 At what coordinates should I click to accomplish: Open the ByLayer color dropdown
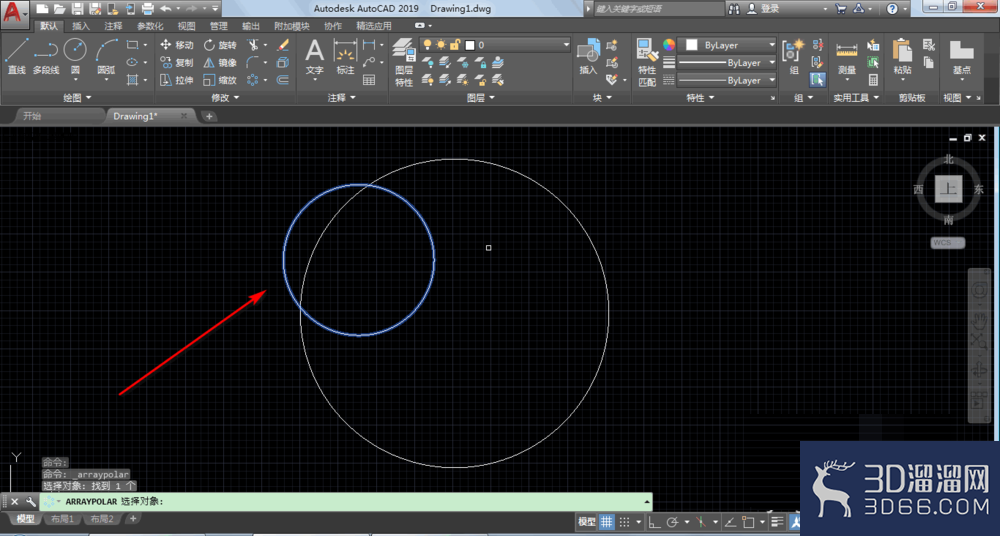pos(726,45)
